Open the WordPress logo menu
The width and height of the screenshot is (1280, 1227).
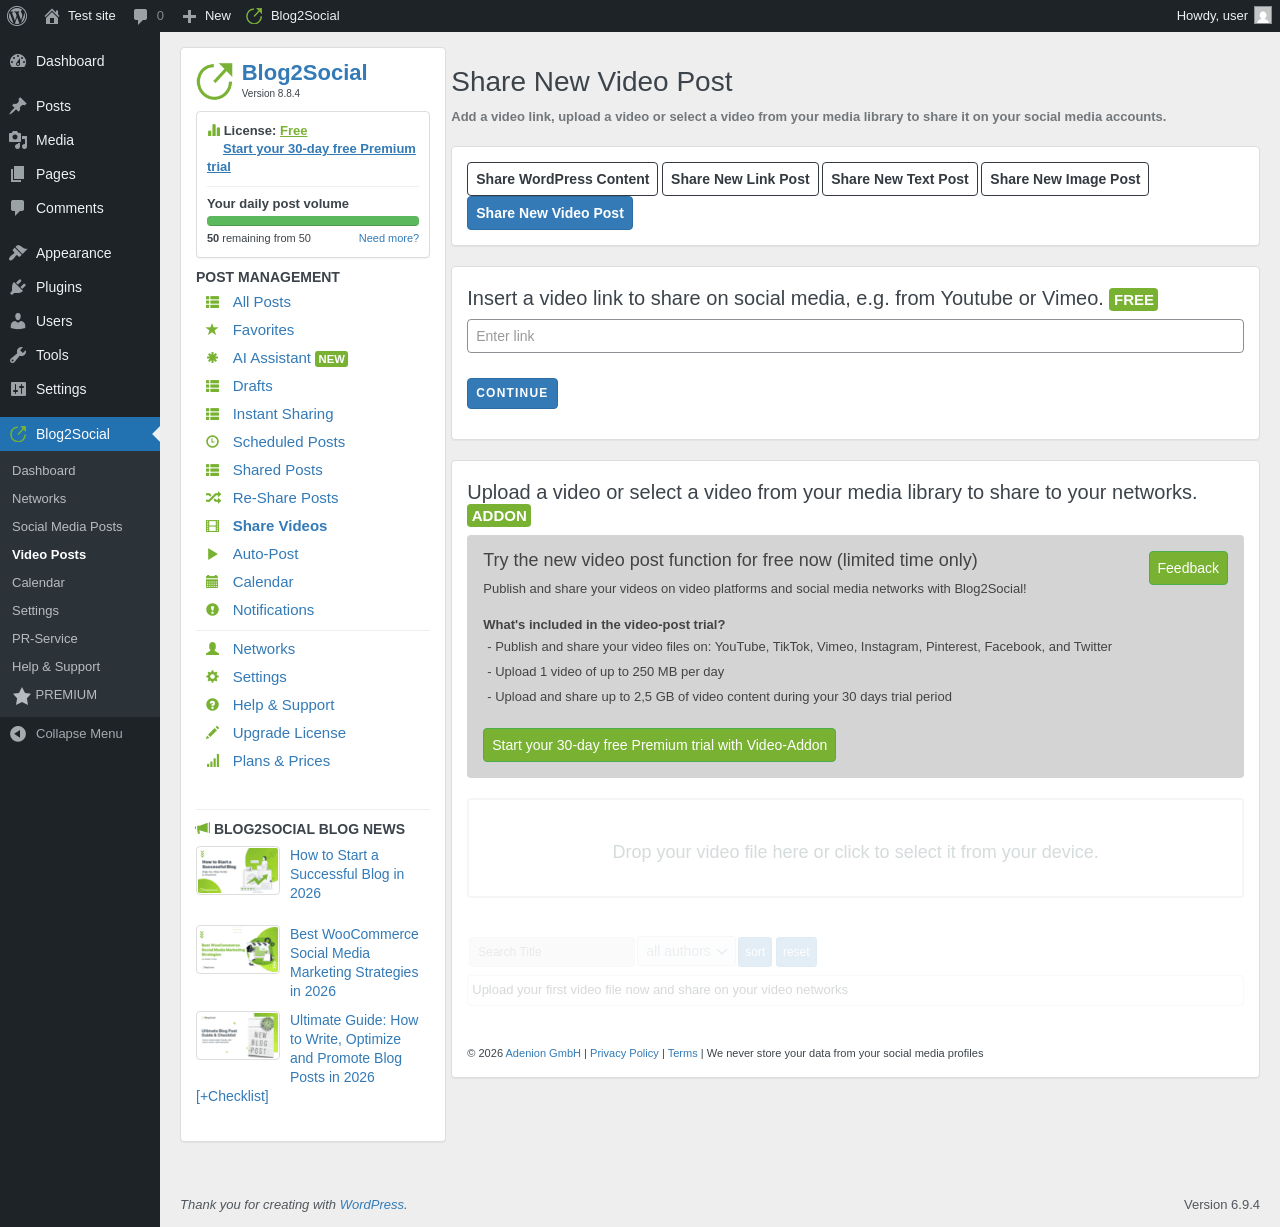[x=17, y=16]
